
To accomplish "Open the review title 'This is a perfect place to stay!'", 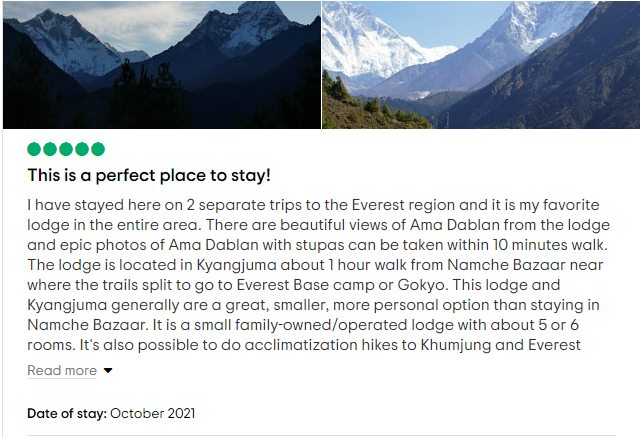I will coord(149,176).
